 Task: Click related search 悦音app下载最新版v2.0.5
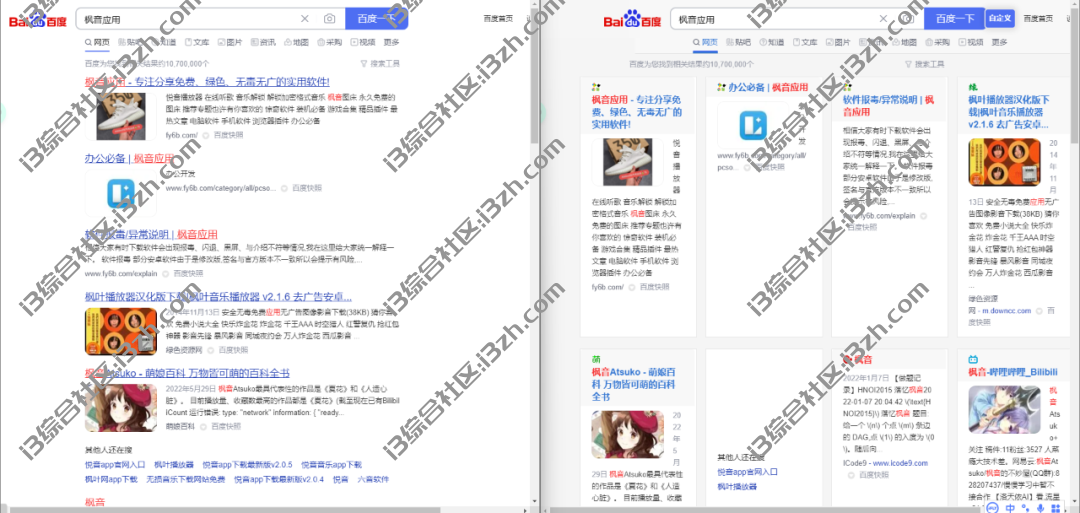(247, 465)
